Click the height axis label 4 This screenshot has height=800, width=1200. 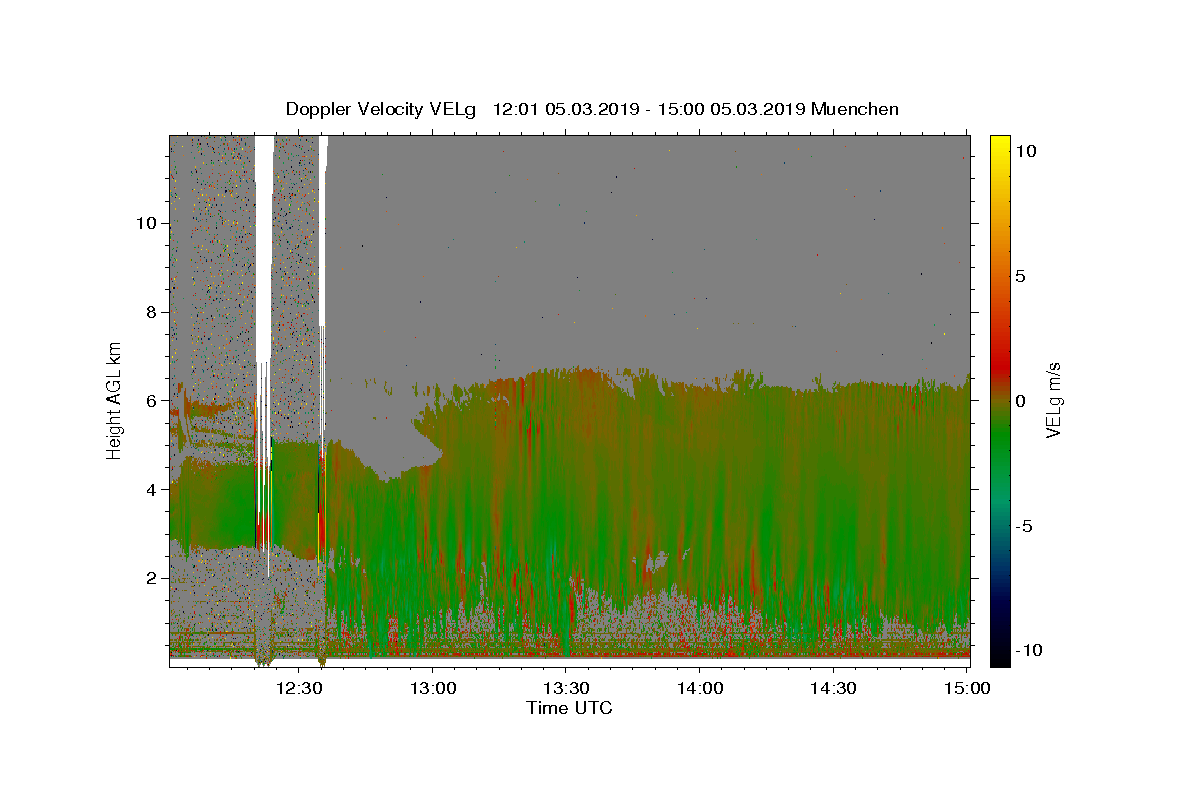point(149,489)
